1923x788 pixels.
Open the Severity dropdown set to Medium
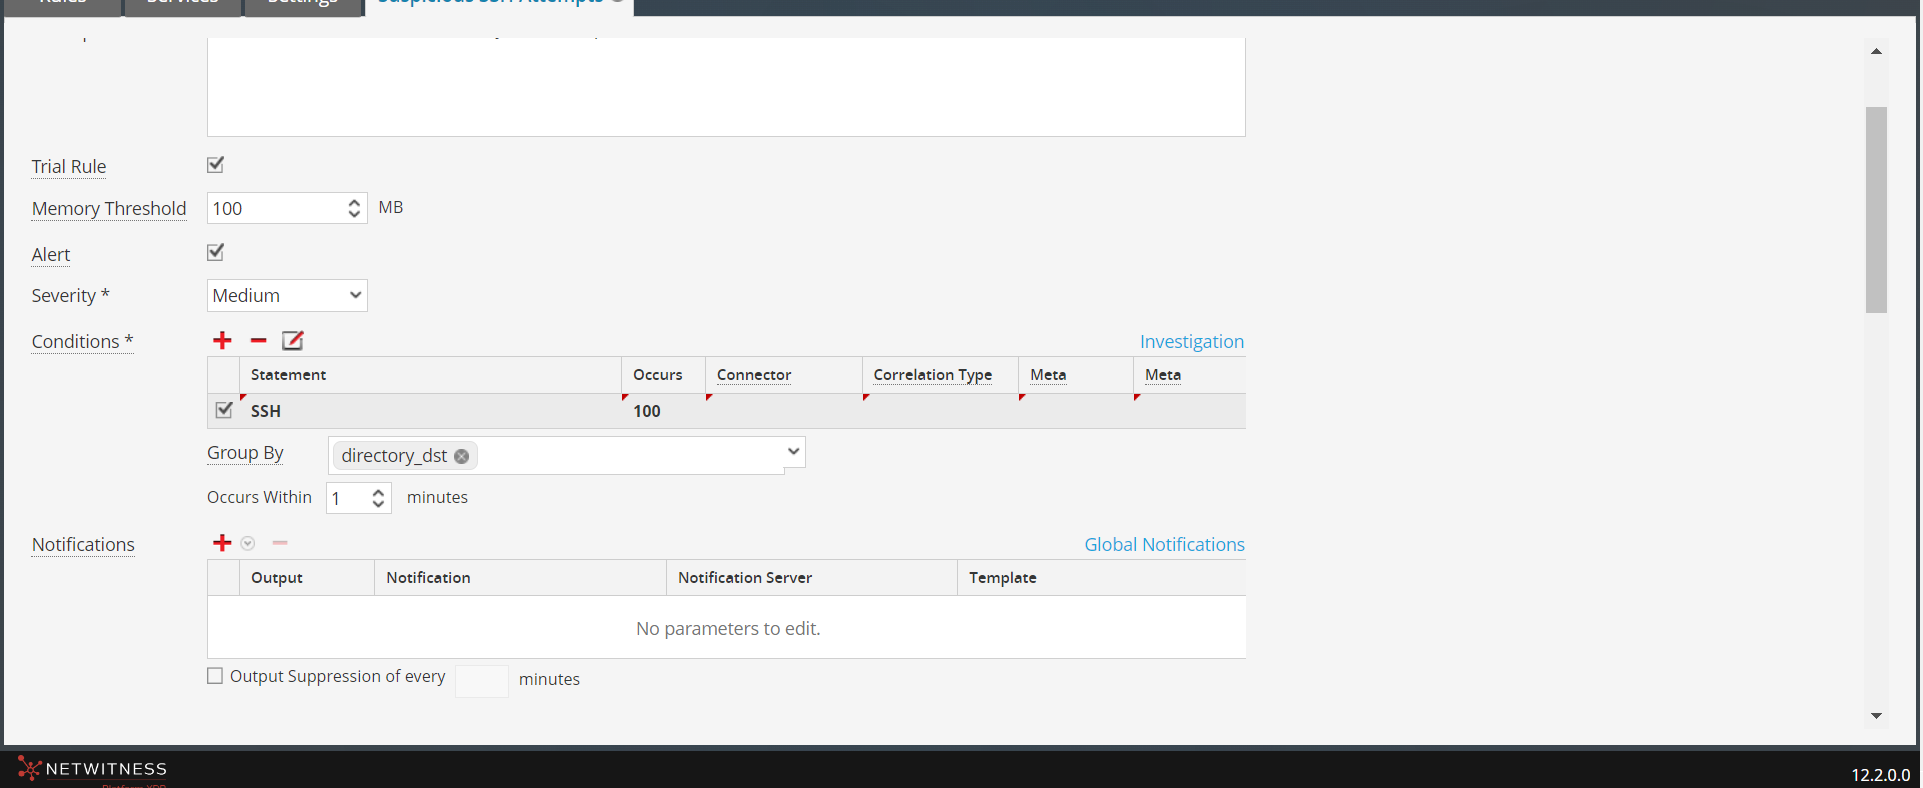(287, 296)
